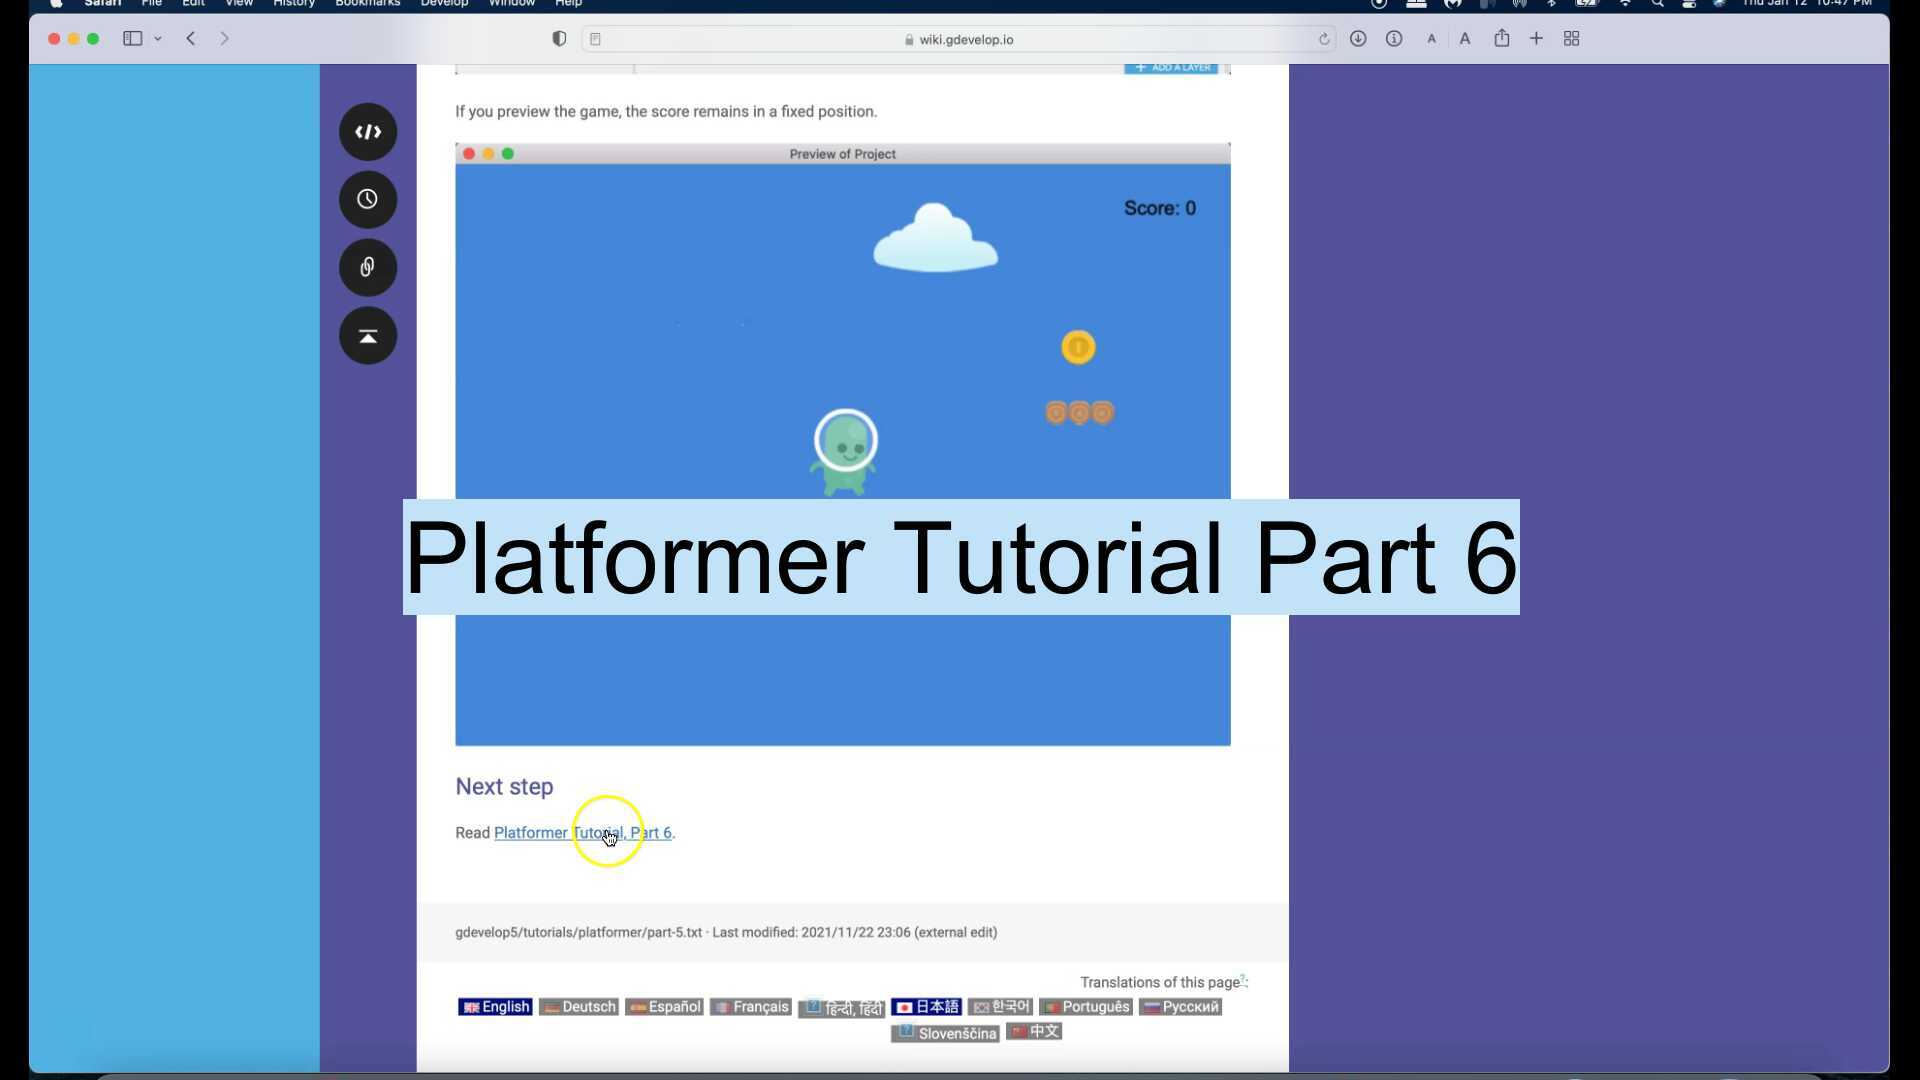Viewport: 1920px width, 1080px height.
Task: Open new tab with plus button
Action: pos(1536,39)
